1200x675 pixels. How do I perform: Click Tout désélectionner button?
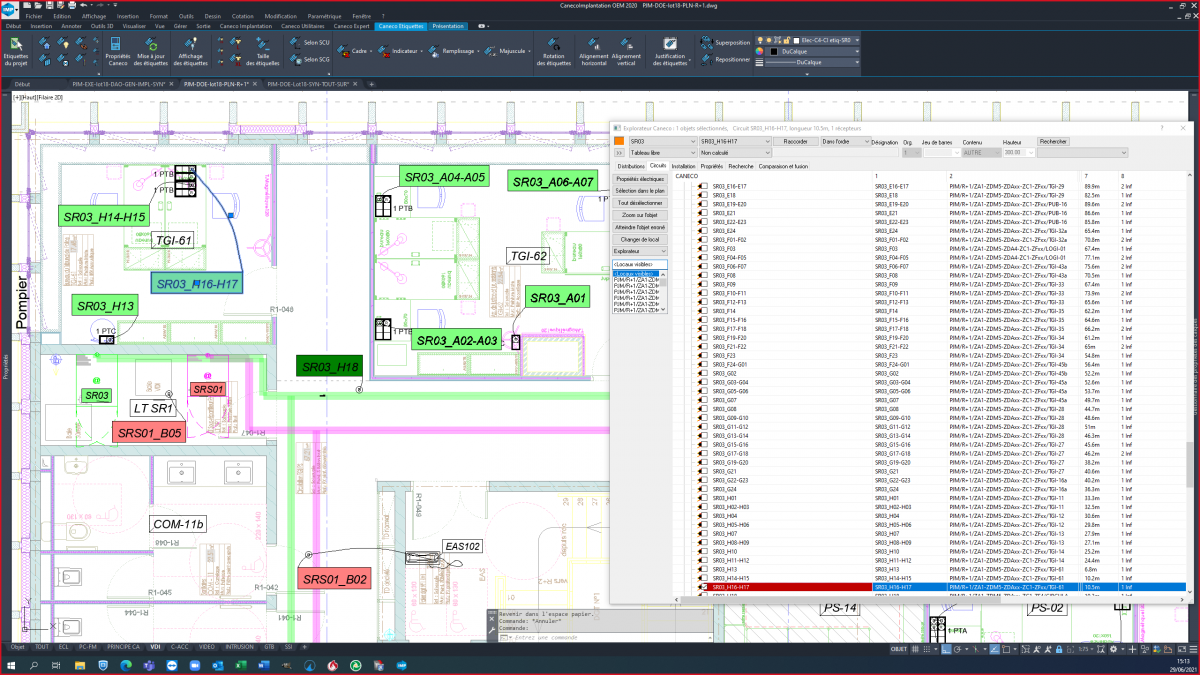[x=640, y=203]
